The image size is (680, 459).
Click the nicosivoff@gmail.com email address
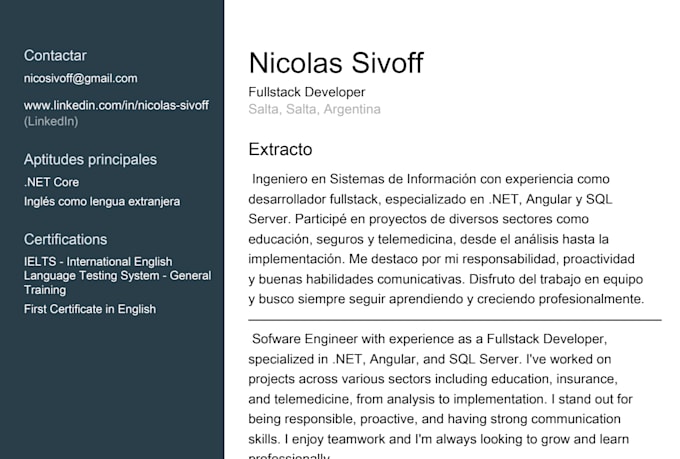pyautogui.click(x=81, y=79)
